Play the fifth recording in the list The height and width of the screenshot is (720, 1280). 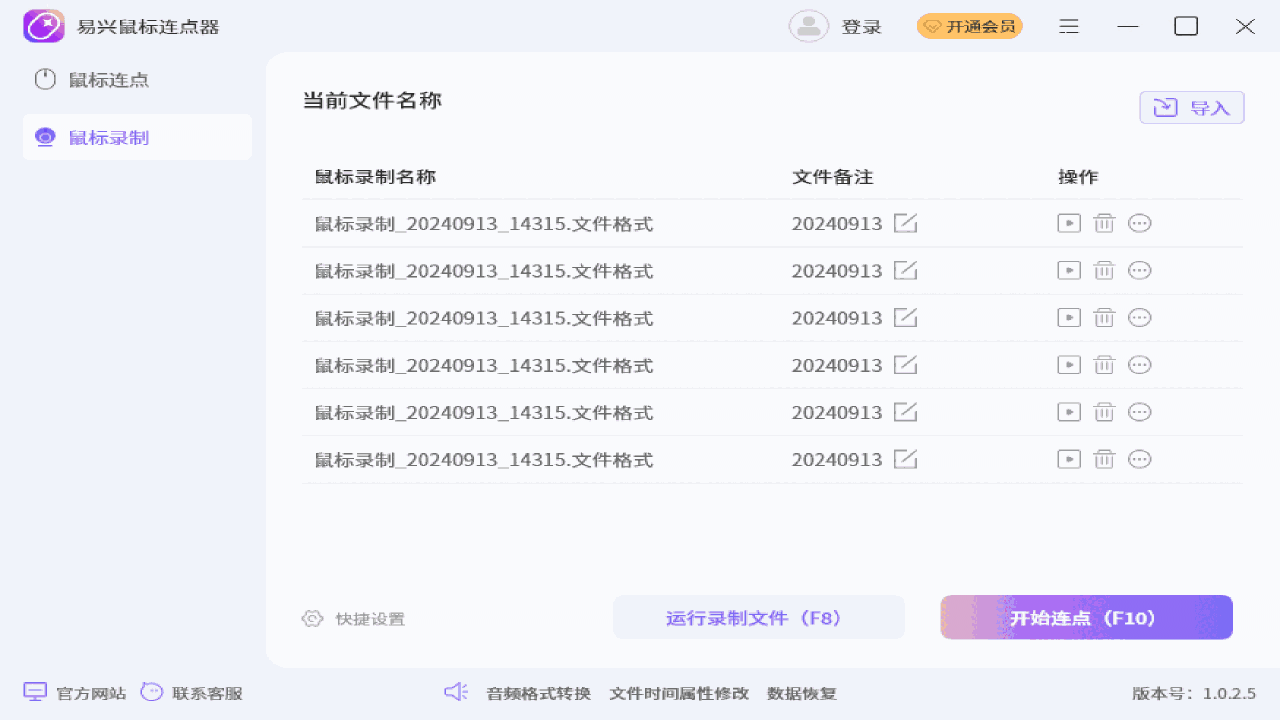point(1069,412)
